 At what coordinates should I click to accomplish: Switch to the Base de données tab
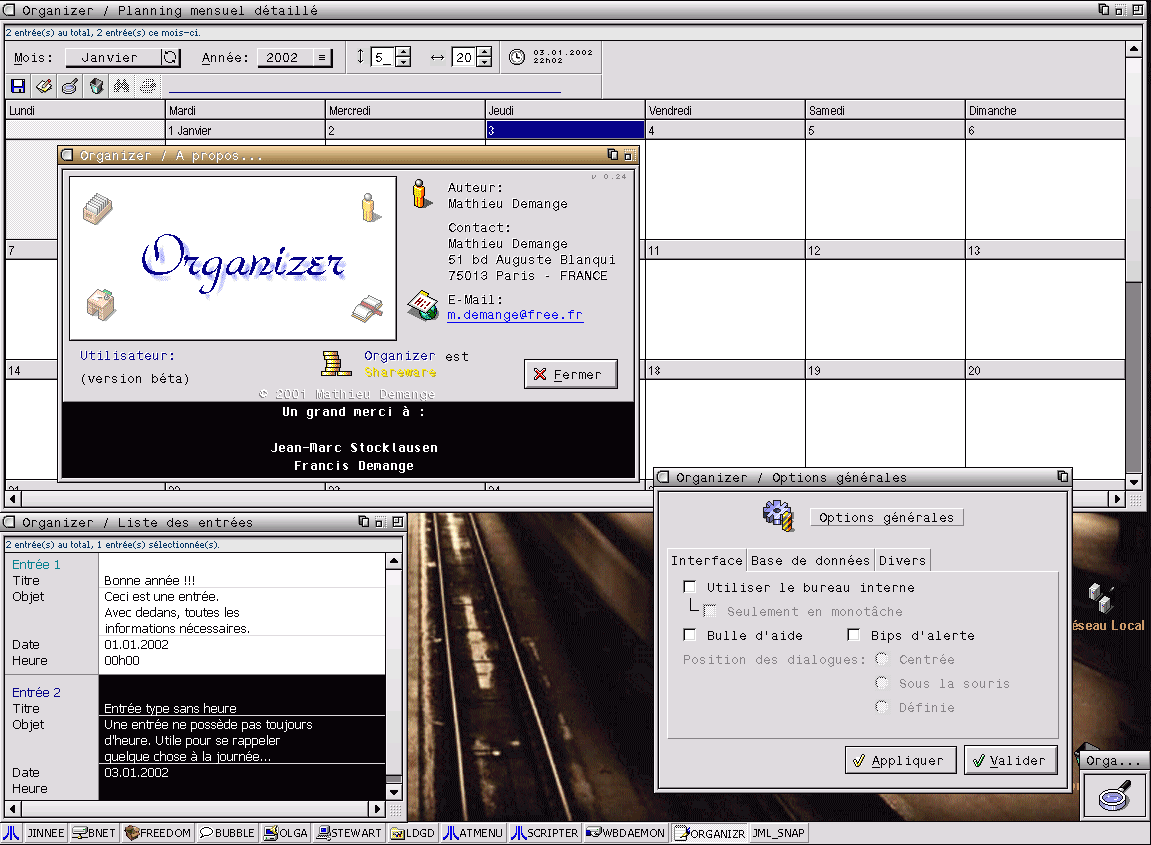810,560
